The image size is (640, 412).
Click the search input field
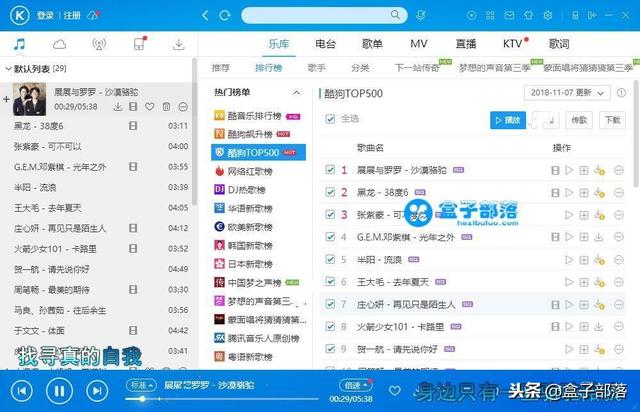coord(324,15)
